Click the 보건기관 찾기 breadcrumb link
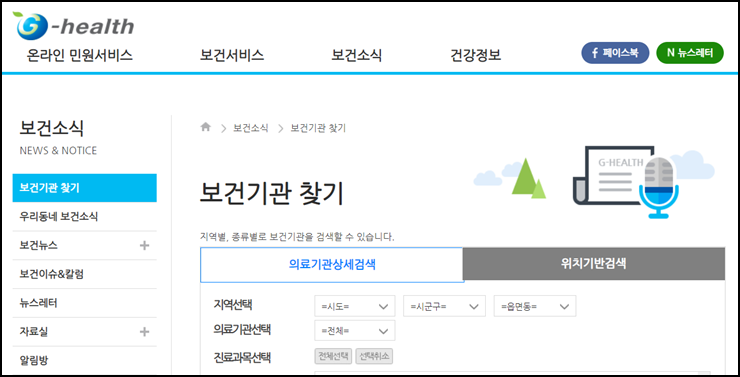The image size is (740, 377). (x=318, y=128)
